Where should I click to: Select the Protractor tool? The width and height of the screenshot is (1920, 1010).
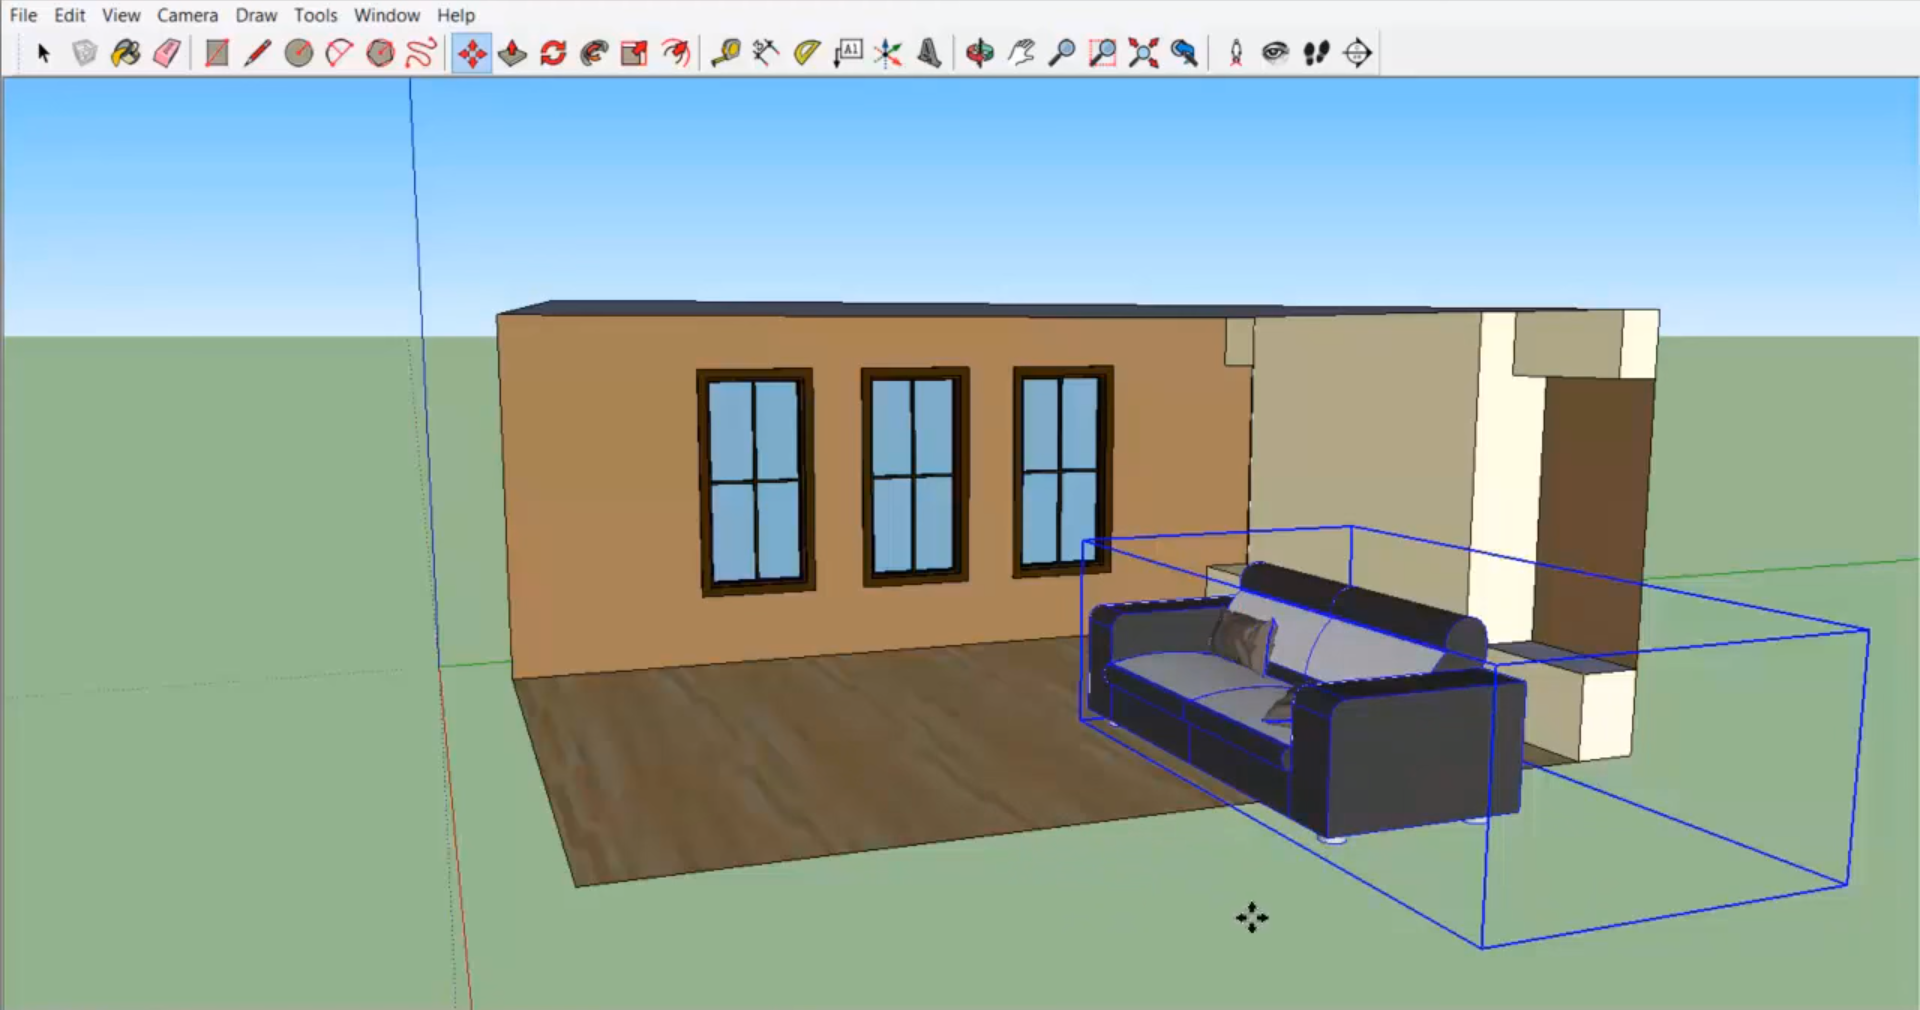(x=807, y=53)
